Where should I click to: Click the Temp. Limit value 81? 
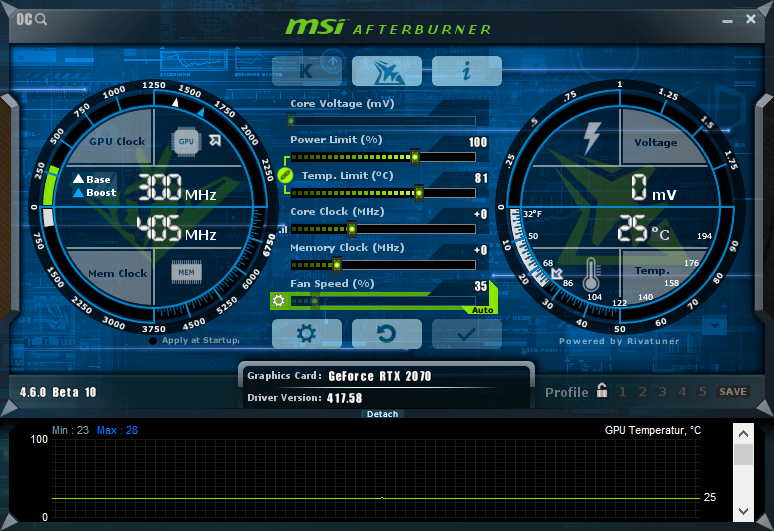481,178
